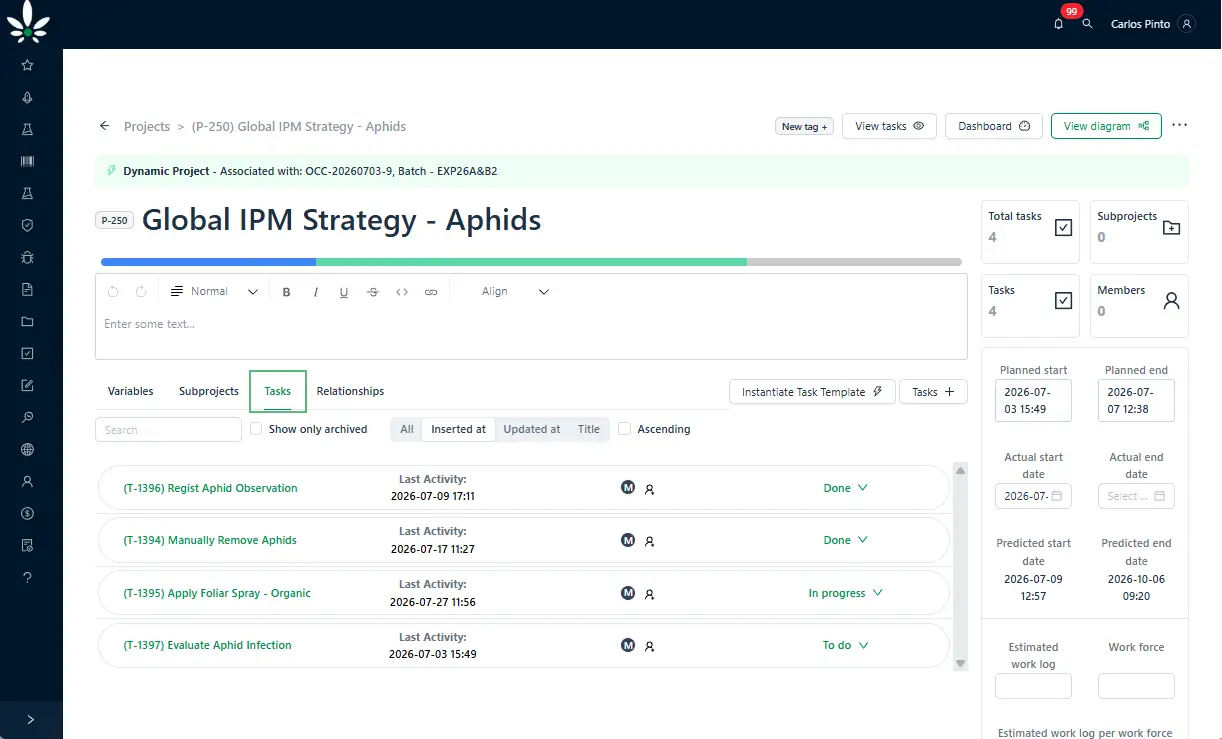This screenshot has width=1222, height=739.
Task: Open the help question mark sidebar icon
Action: point(27,577)
